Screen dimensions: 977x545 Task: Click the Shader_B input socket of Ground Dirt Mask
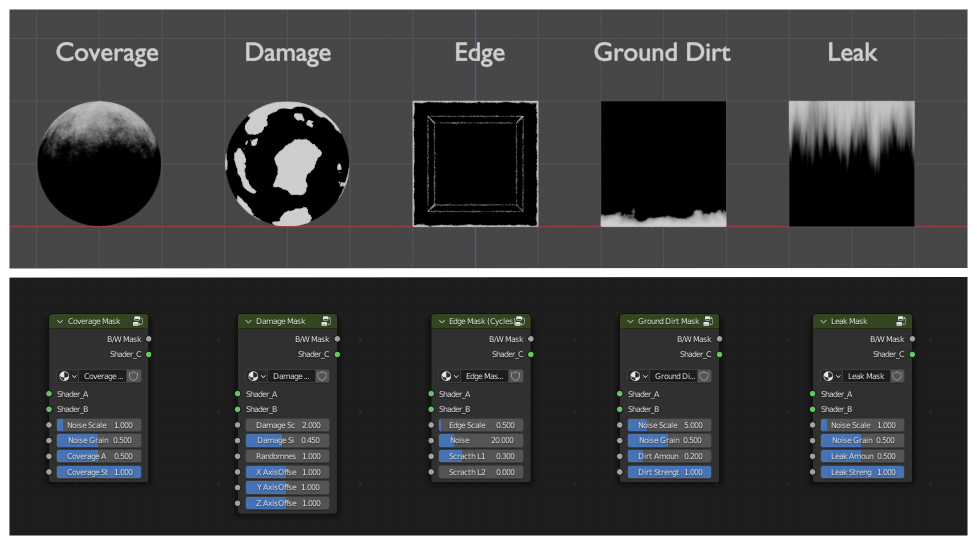(619, 409)
